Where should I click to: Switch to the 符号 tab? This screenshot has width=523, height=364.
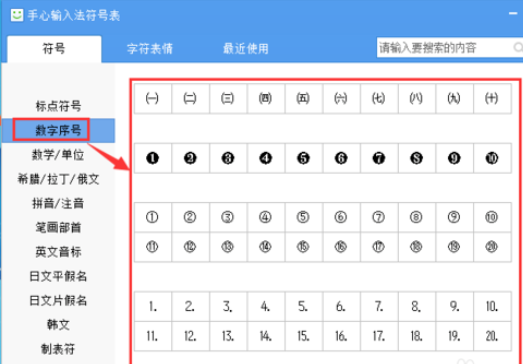pos(54,49)
